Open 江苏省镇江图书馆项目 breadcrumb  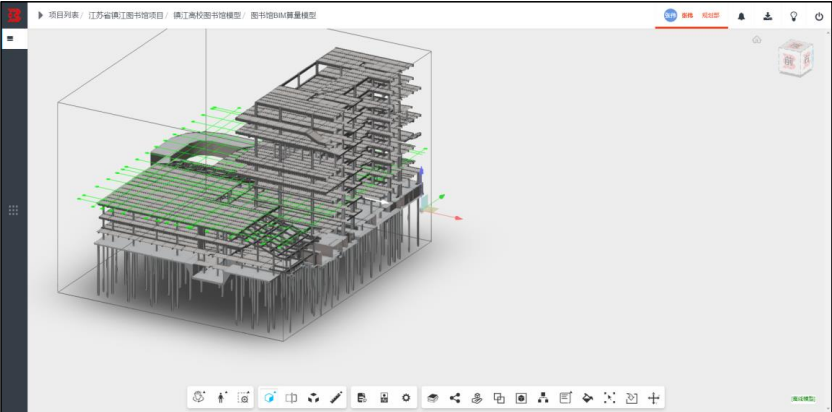126,15
